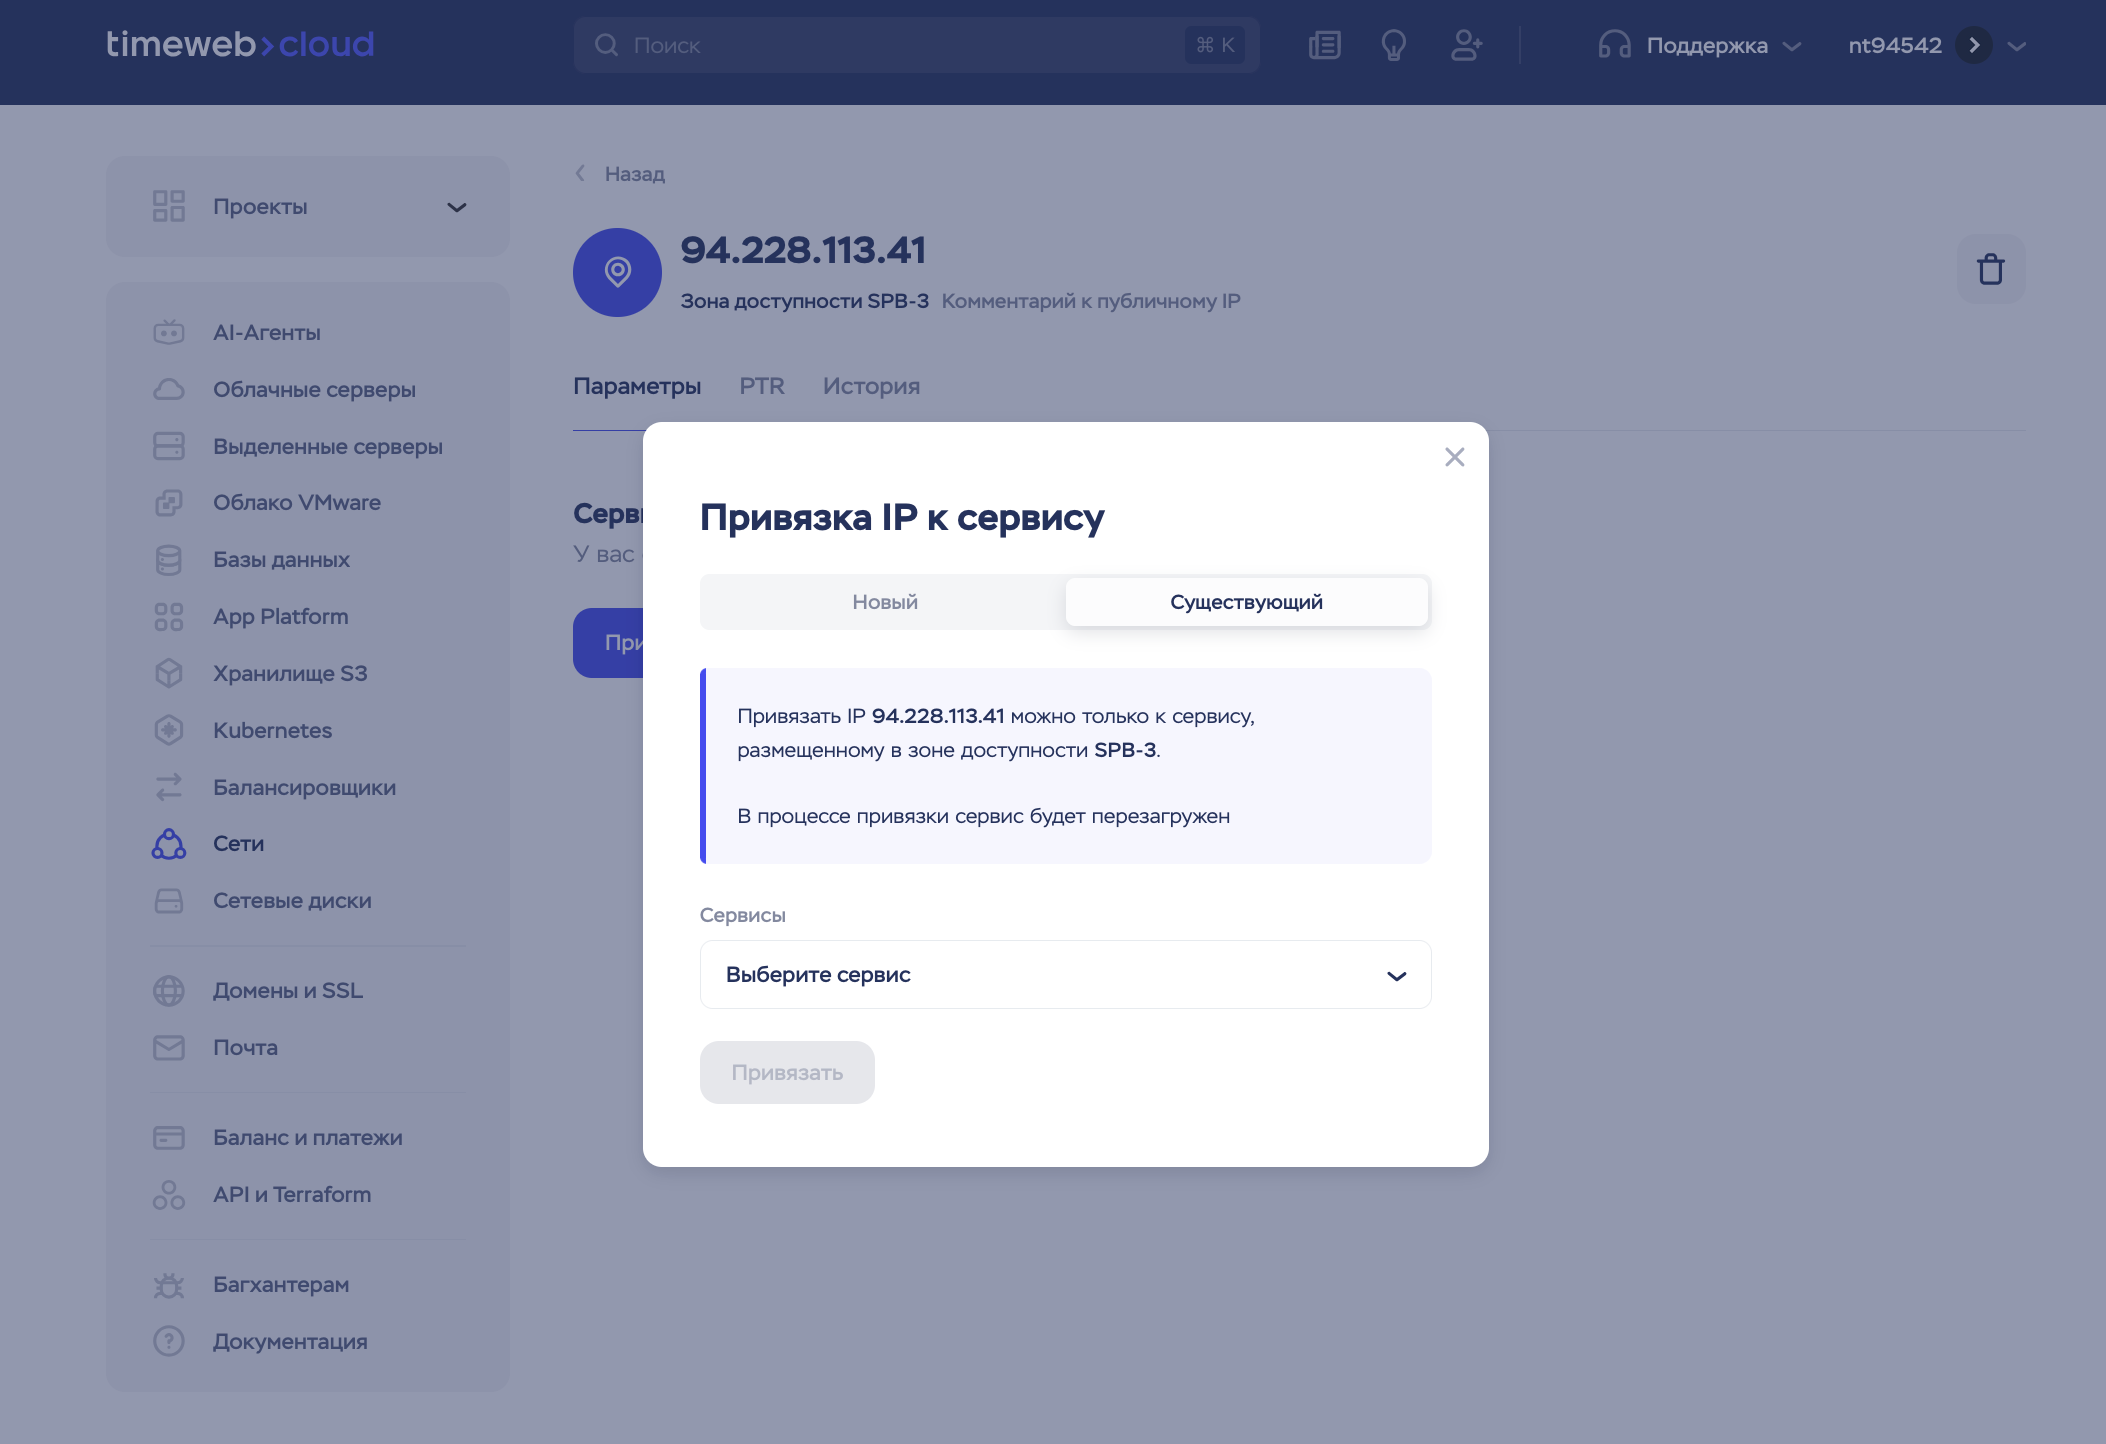Click the add user icon in header
This screenshot has height=1444, width=2106.
point(1466,45)
